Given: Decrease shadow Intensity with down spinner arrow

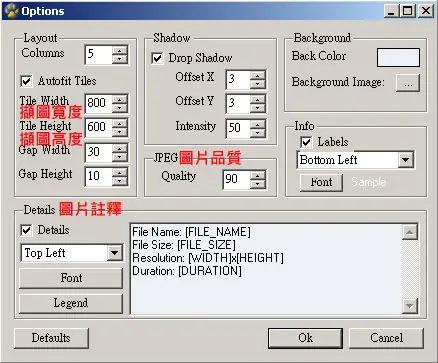Looking at the screenshot, I should tap(257, 133).
